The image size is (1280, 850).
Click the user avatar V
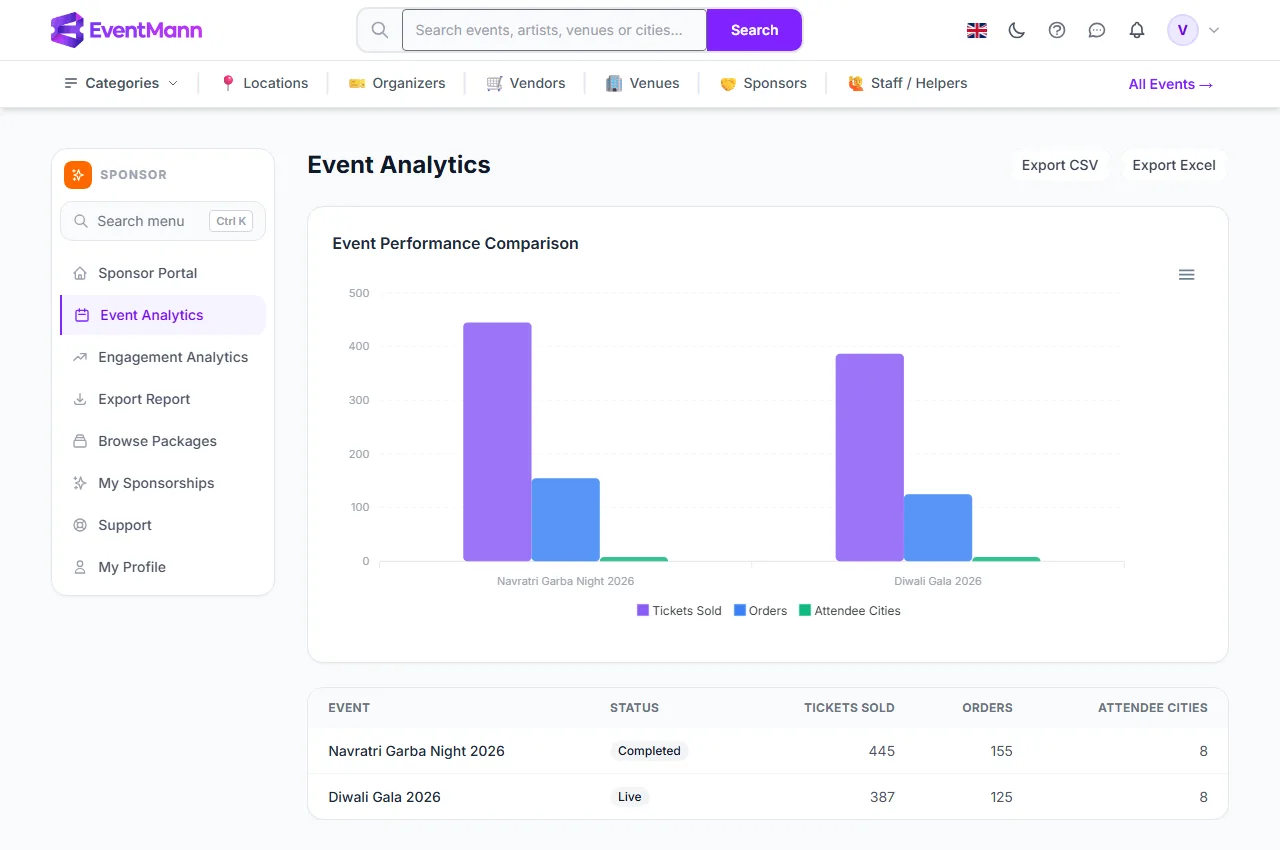coord(1183,30)
